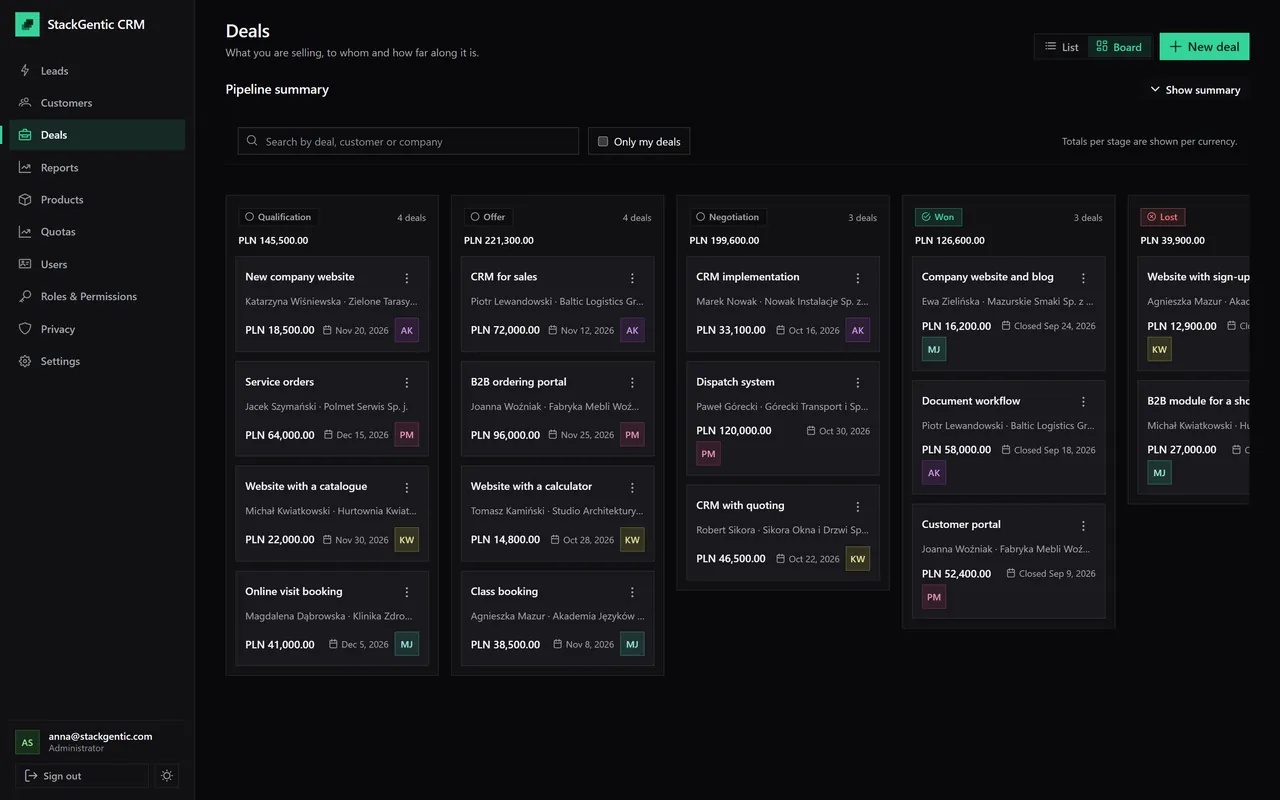Click the PM badge on B2B ordering portal
The image size is (1280, 800).
coord(632,435)
